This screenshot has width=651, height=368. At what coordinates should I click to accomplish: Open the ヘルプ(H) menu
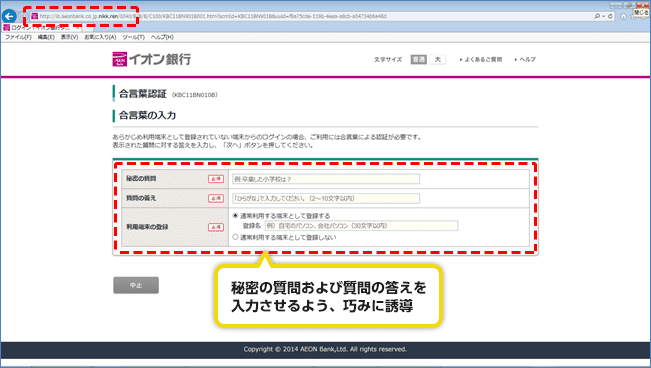(x=162, y=37)
